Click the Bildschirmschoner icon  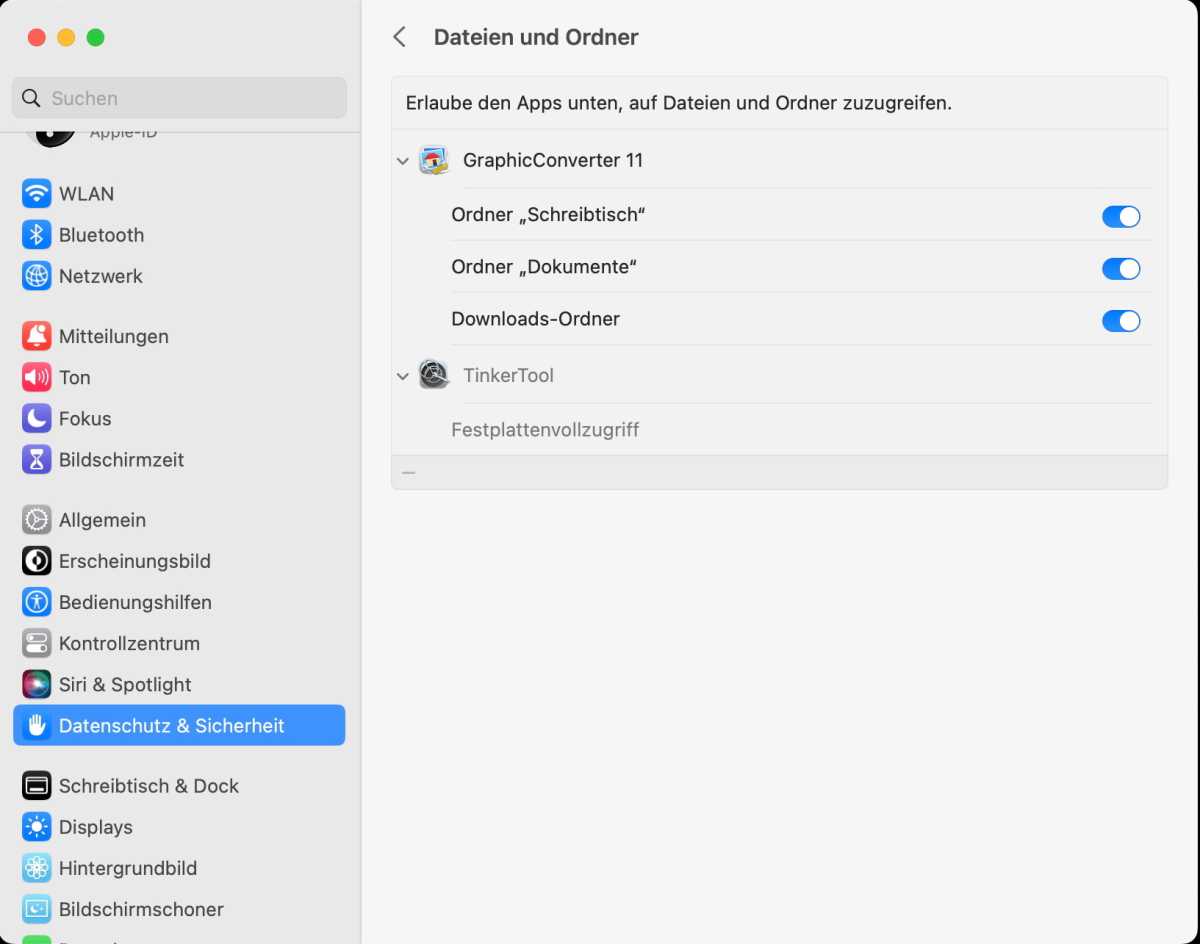[37, 909]
